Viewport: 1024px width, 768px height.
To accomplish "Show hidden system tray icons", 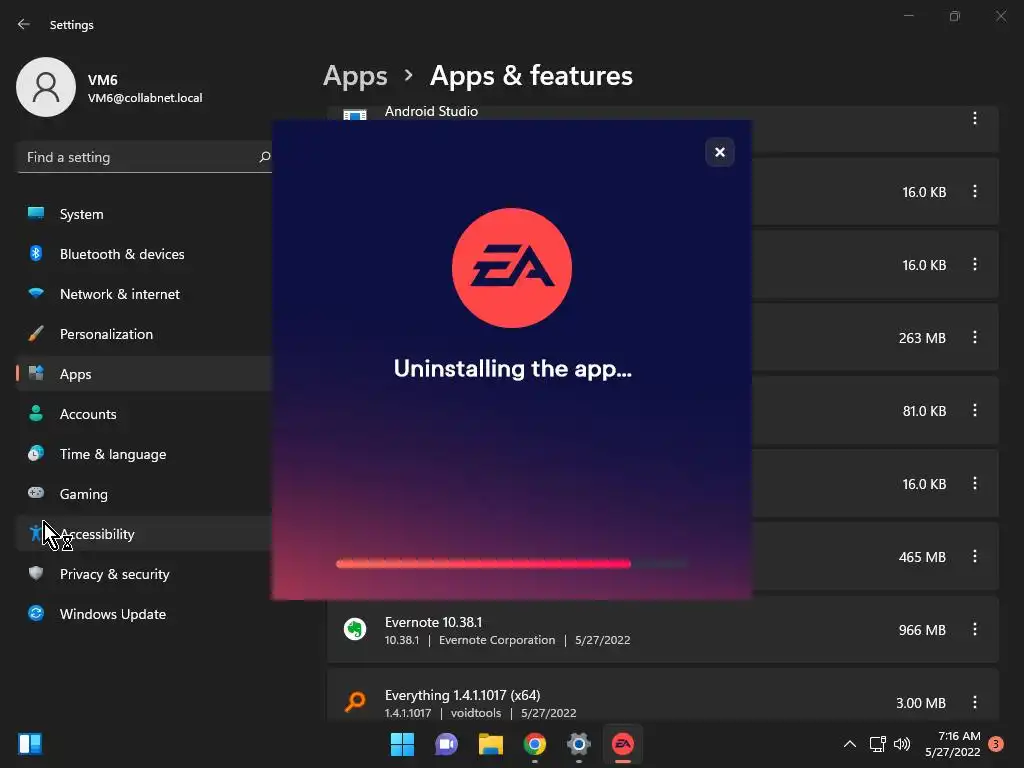I will coord(850,744).
